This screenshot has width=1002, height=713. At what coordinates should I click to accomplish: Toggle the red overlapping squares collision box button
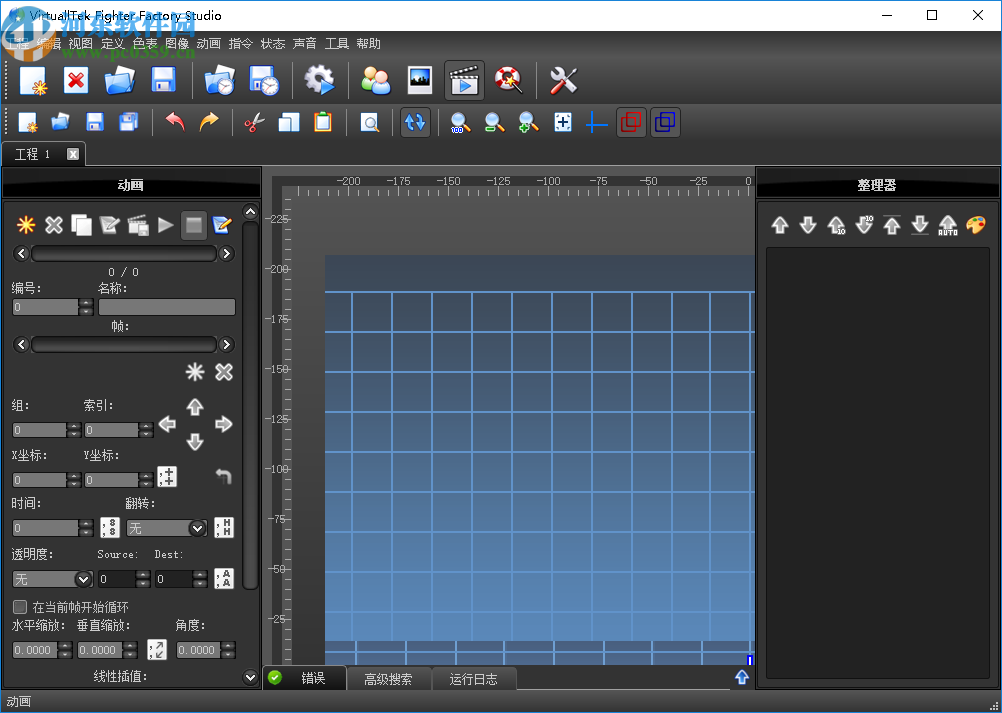click(x=631, y=123)
